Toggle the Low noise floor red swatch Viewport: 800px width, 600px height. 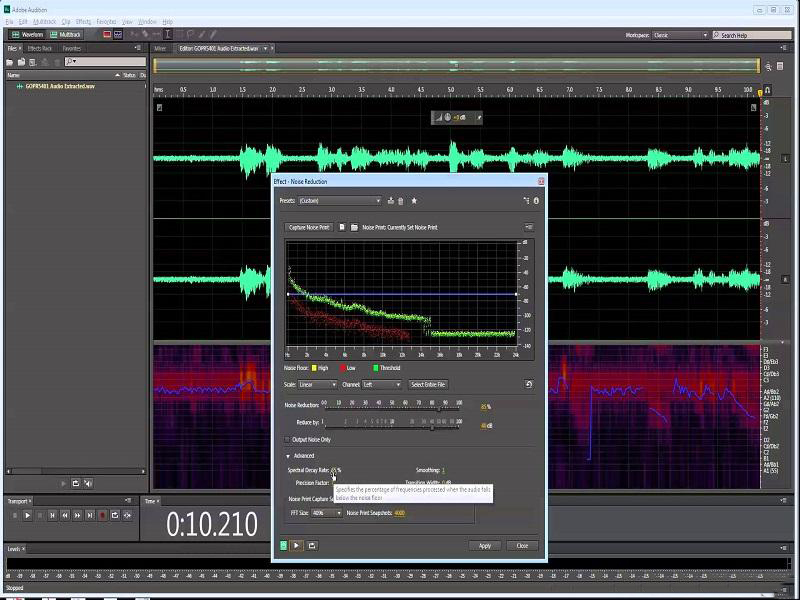click(x=343, y=368)
